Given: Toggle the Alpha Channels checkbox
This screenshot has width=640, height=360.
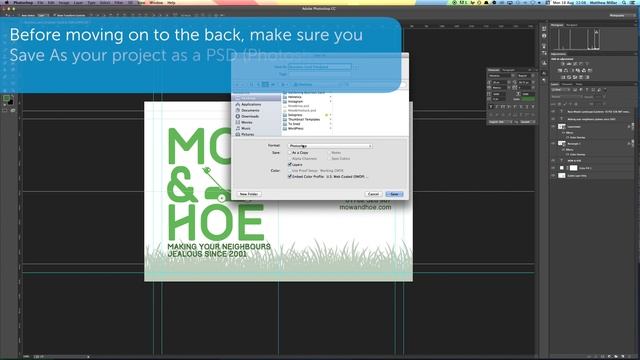Looking at the screenshot, I should [x=290, y=158].
